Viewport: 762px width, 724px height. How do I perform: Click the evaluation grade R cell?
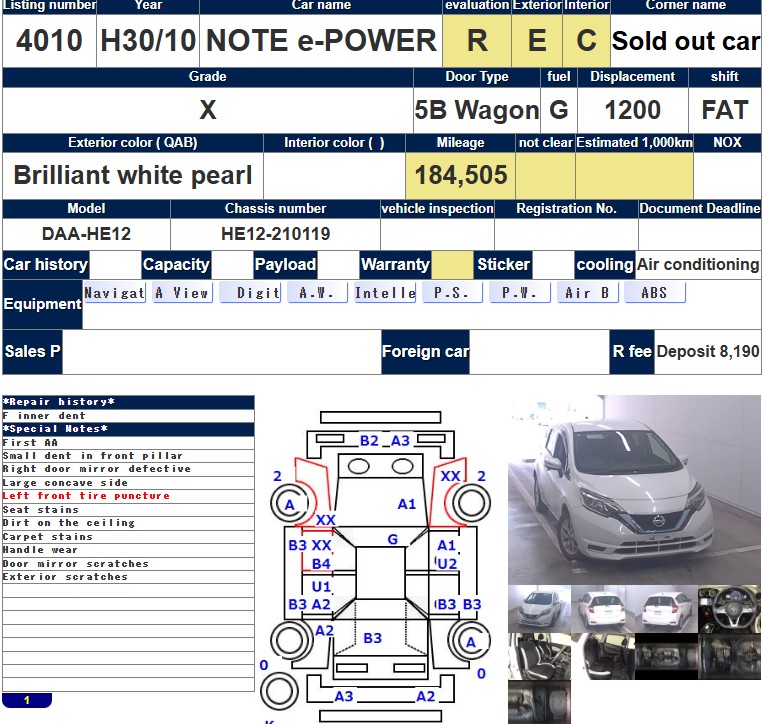pos(477,41)
